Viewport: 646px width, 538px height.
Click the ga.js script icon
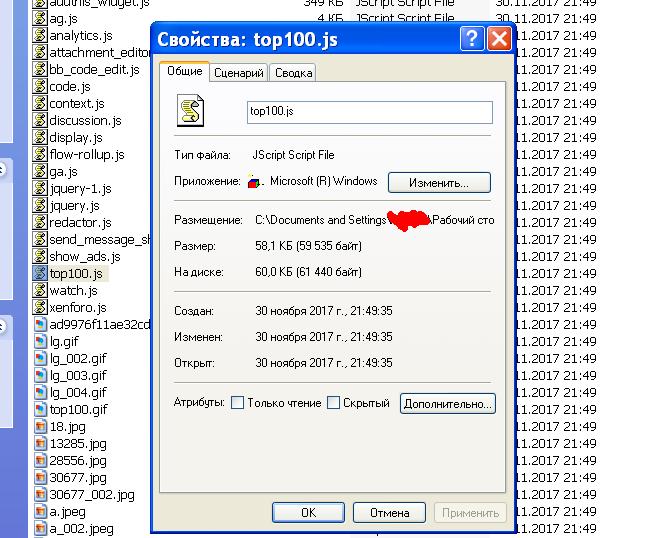(40, 171)
